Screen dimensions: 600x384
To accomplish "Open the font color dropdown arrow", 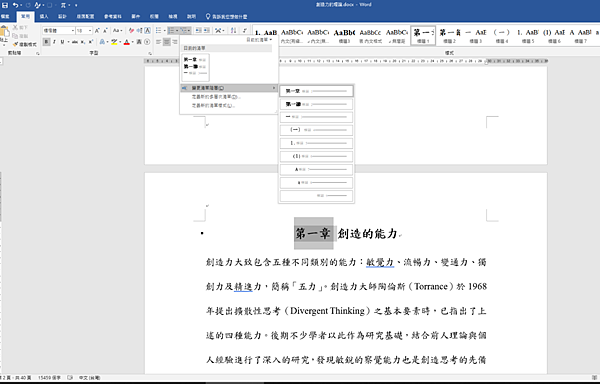I will click(132, 42).
